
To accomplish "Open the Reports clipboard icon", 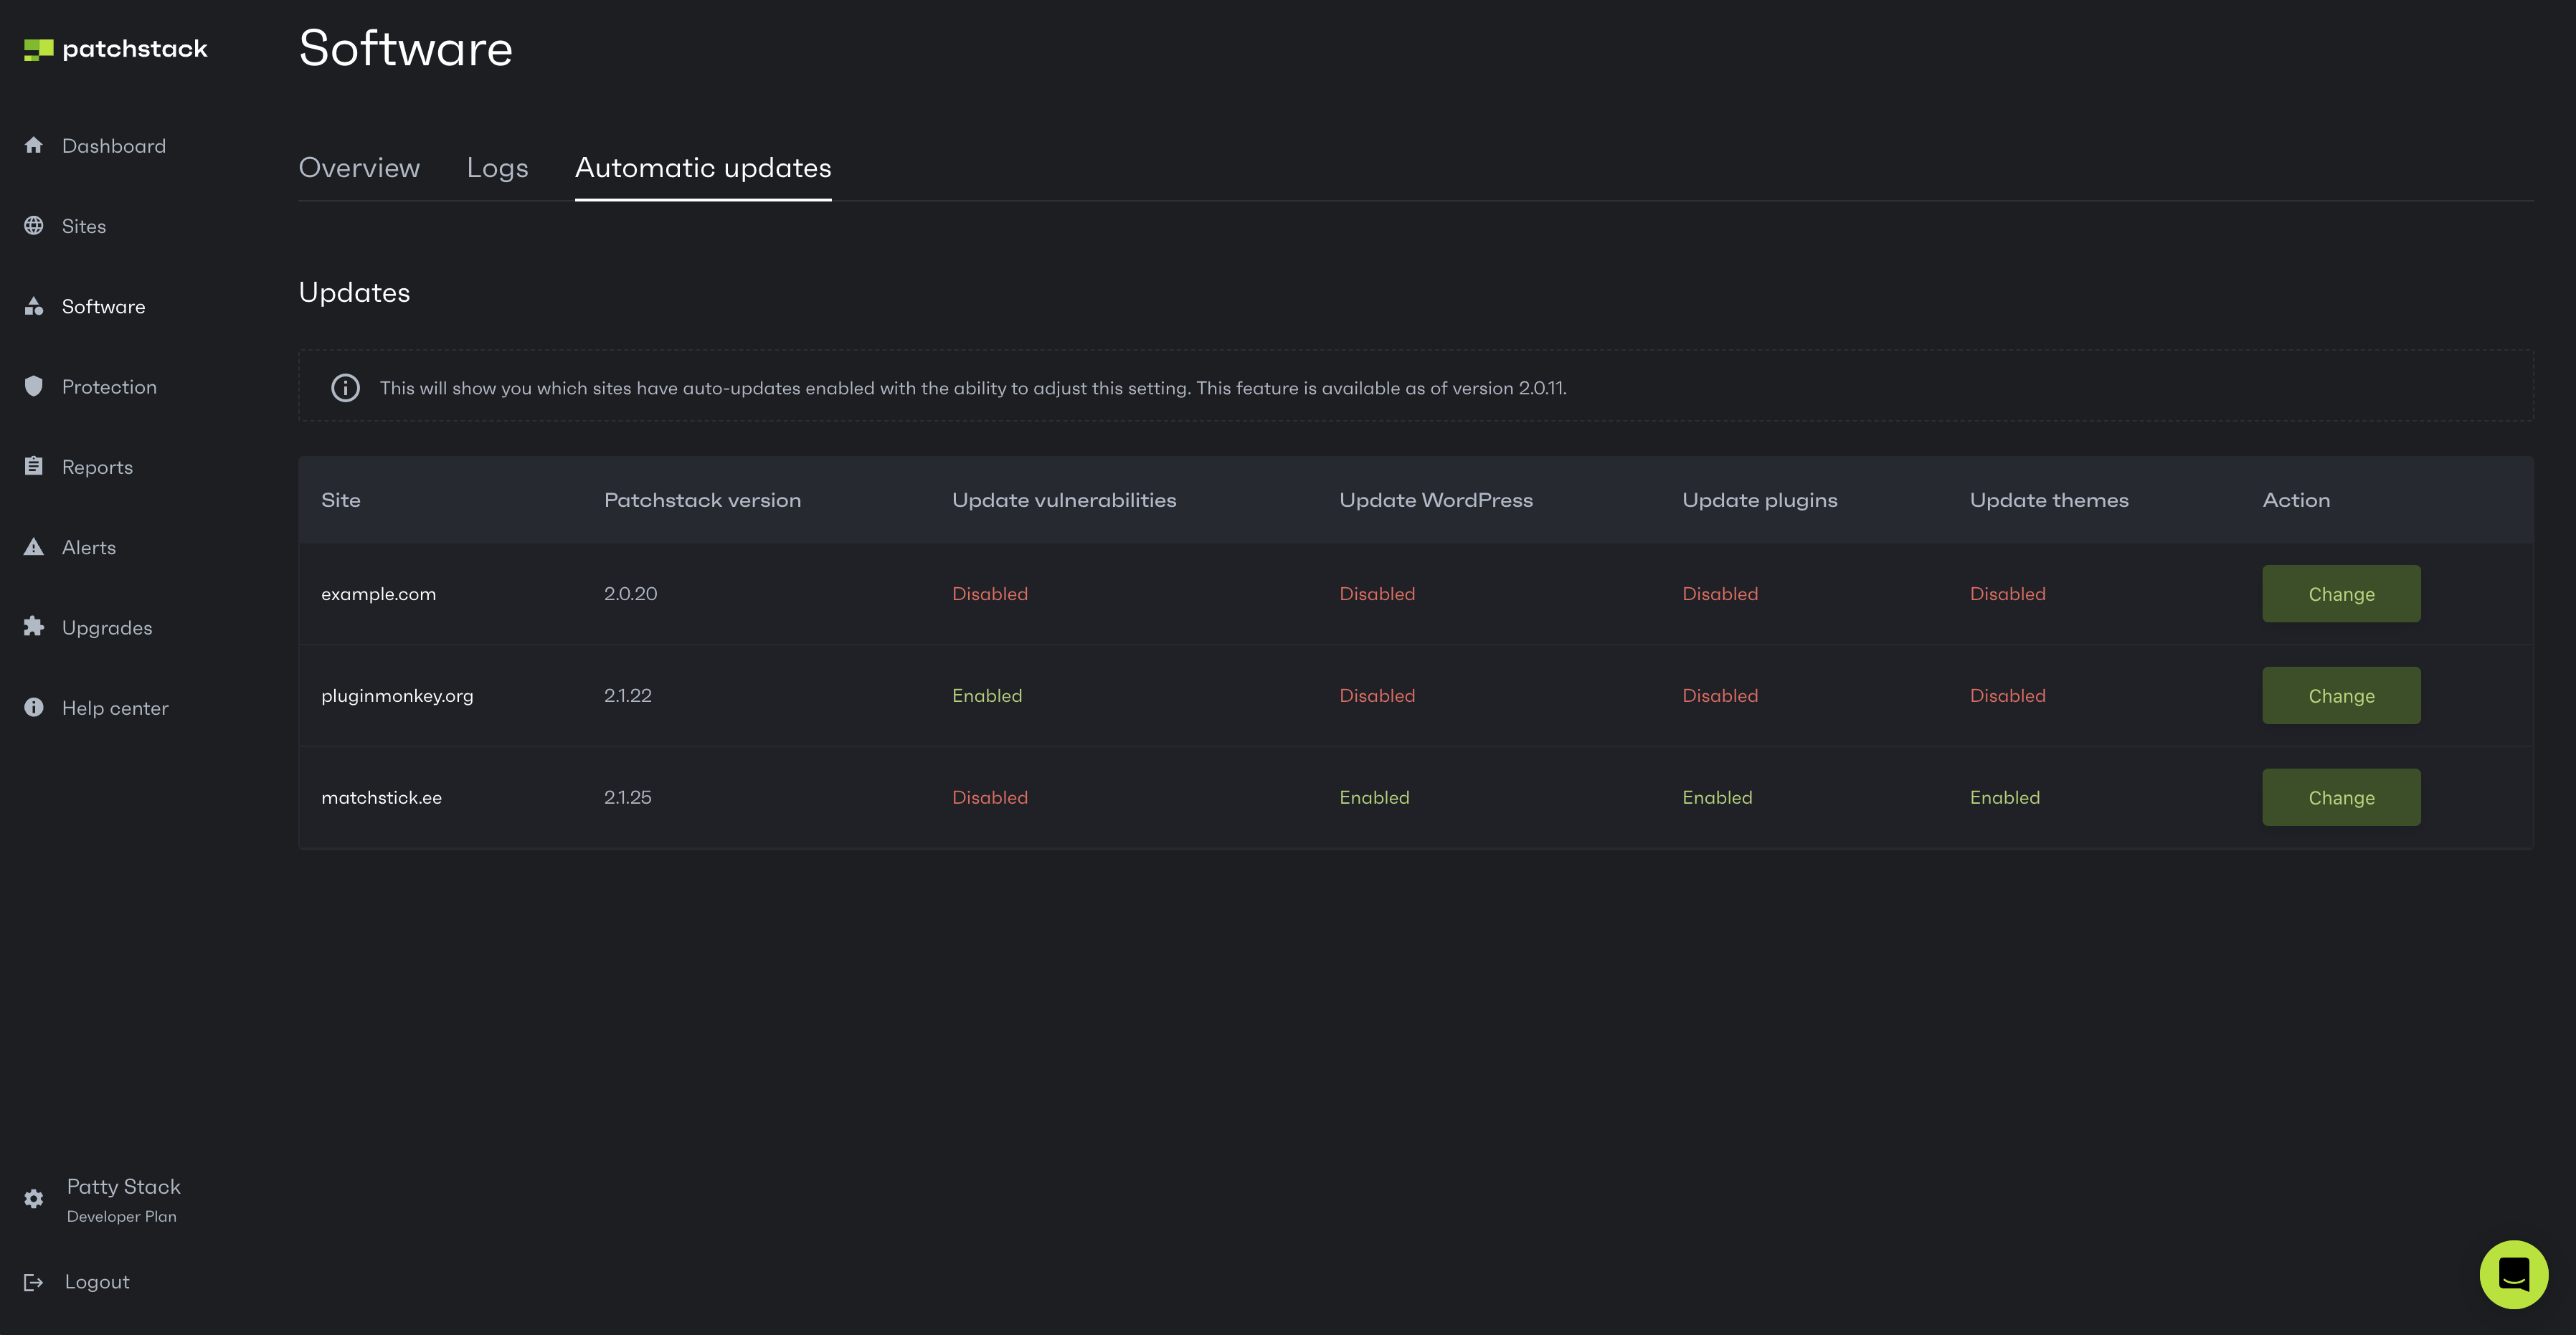I will coord(34,466).
